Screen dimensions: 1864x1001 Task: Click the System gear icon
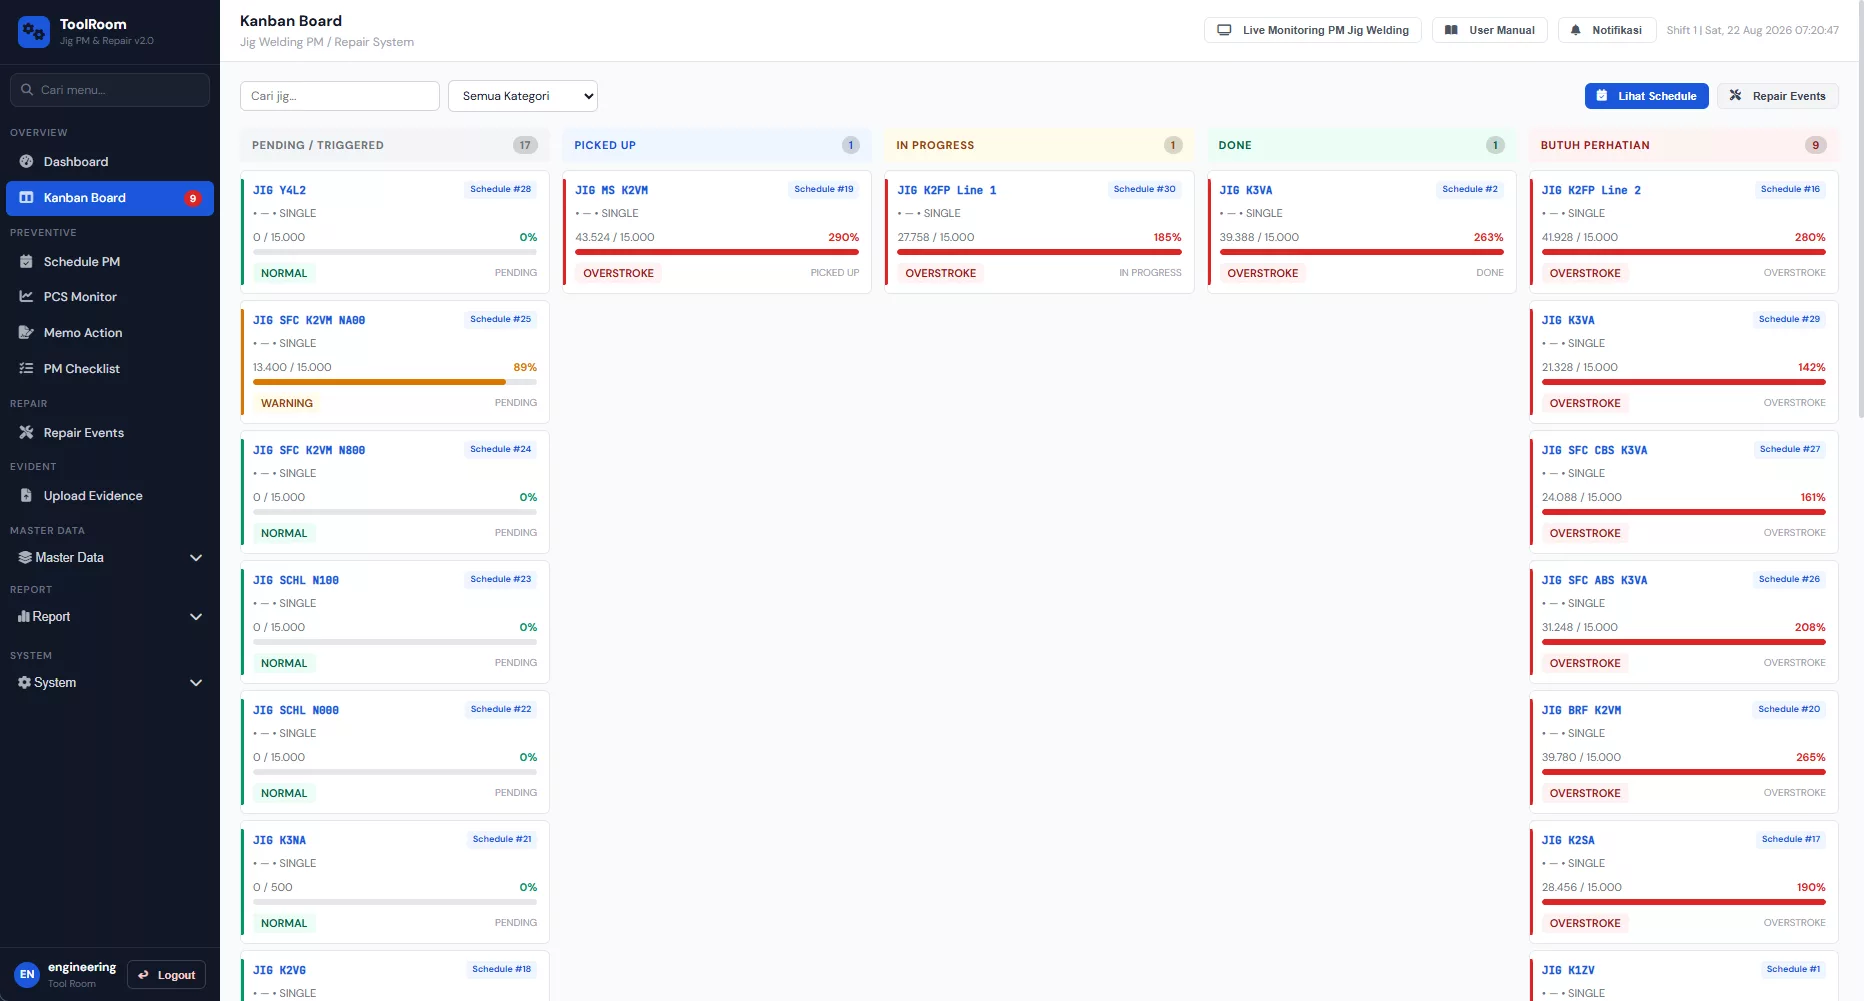25,683
